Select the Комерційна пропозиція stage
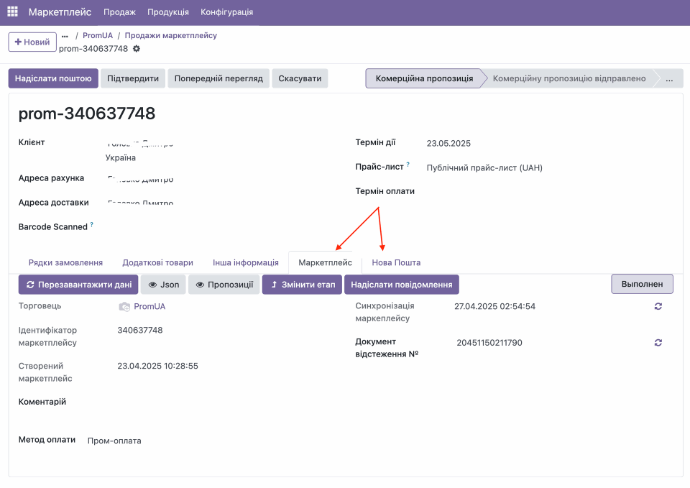The width and height of the screenshot is (690, 488). tap(424, 79)
